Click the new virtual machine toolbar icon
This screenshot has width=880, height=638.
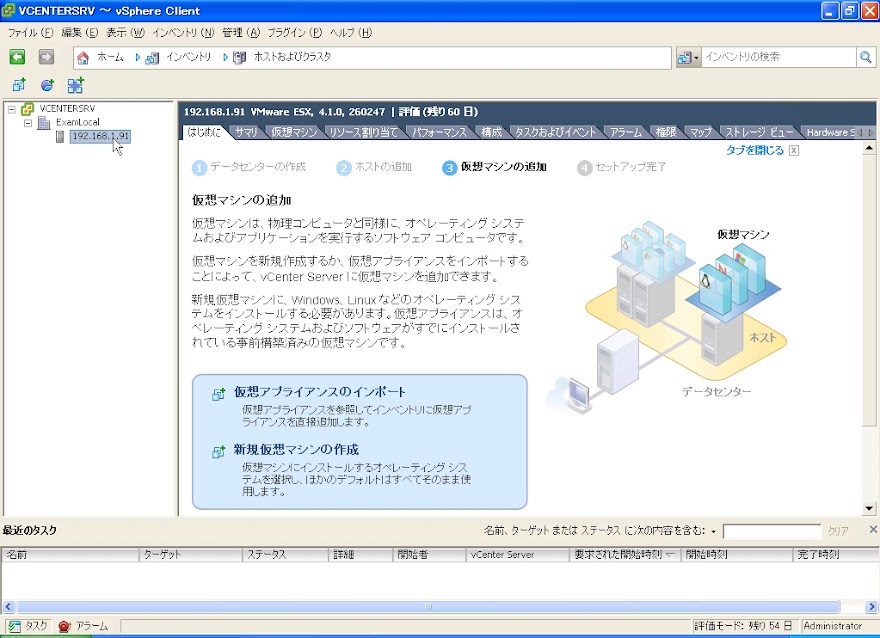point(19,85)
